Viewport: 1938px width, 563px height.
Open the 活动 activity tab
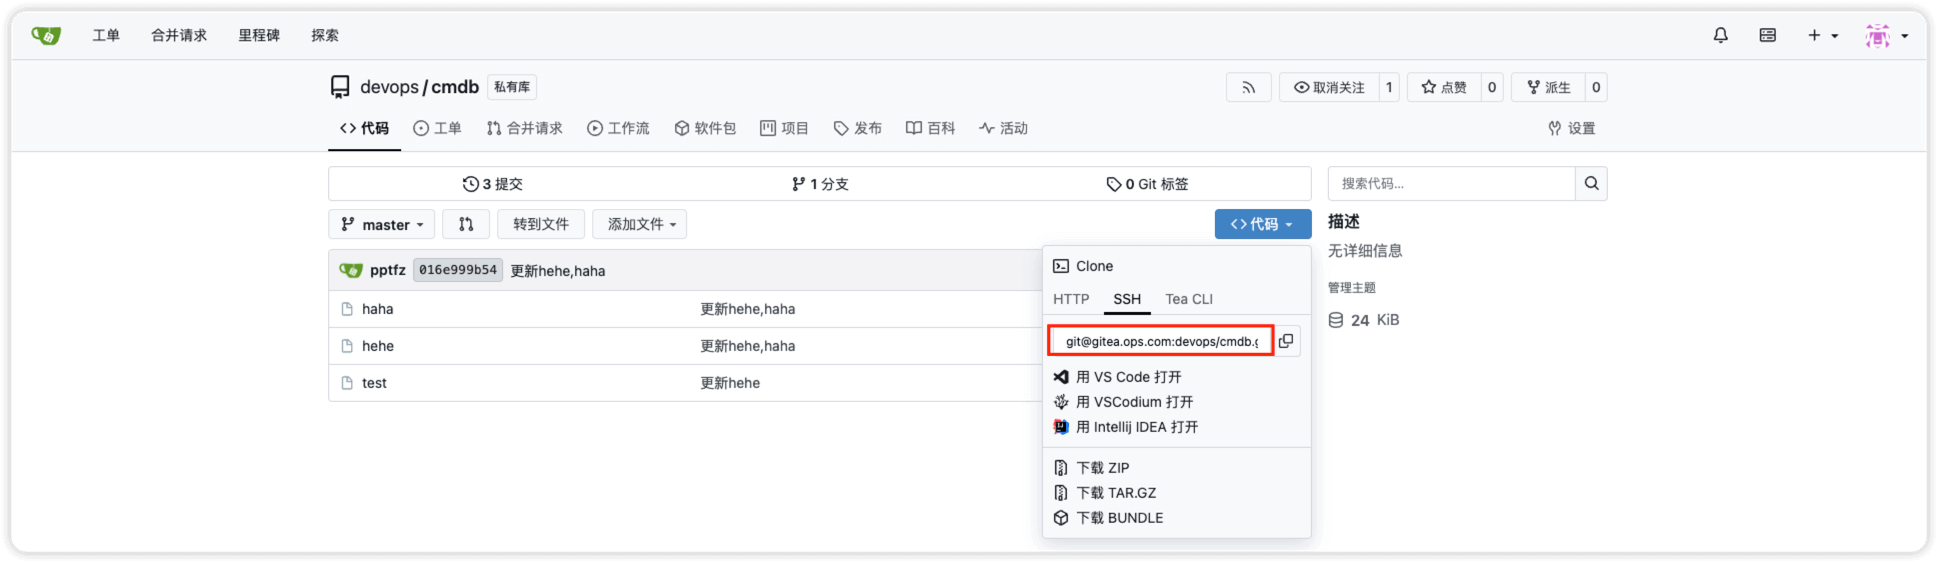pos(1003,128)
